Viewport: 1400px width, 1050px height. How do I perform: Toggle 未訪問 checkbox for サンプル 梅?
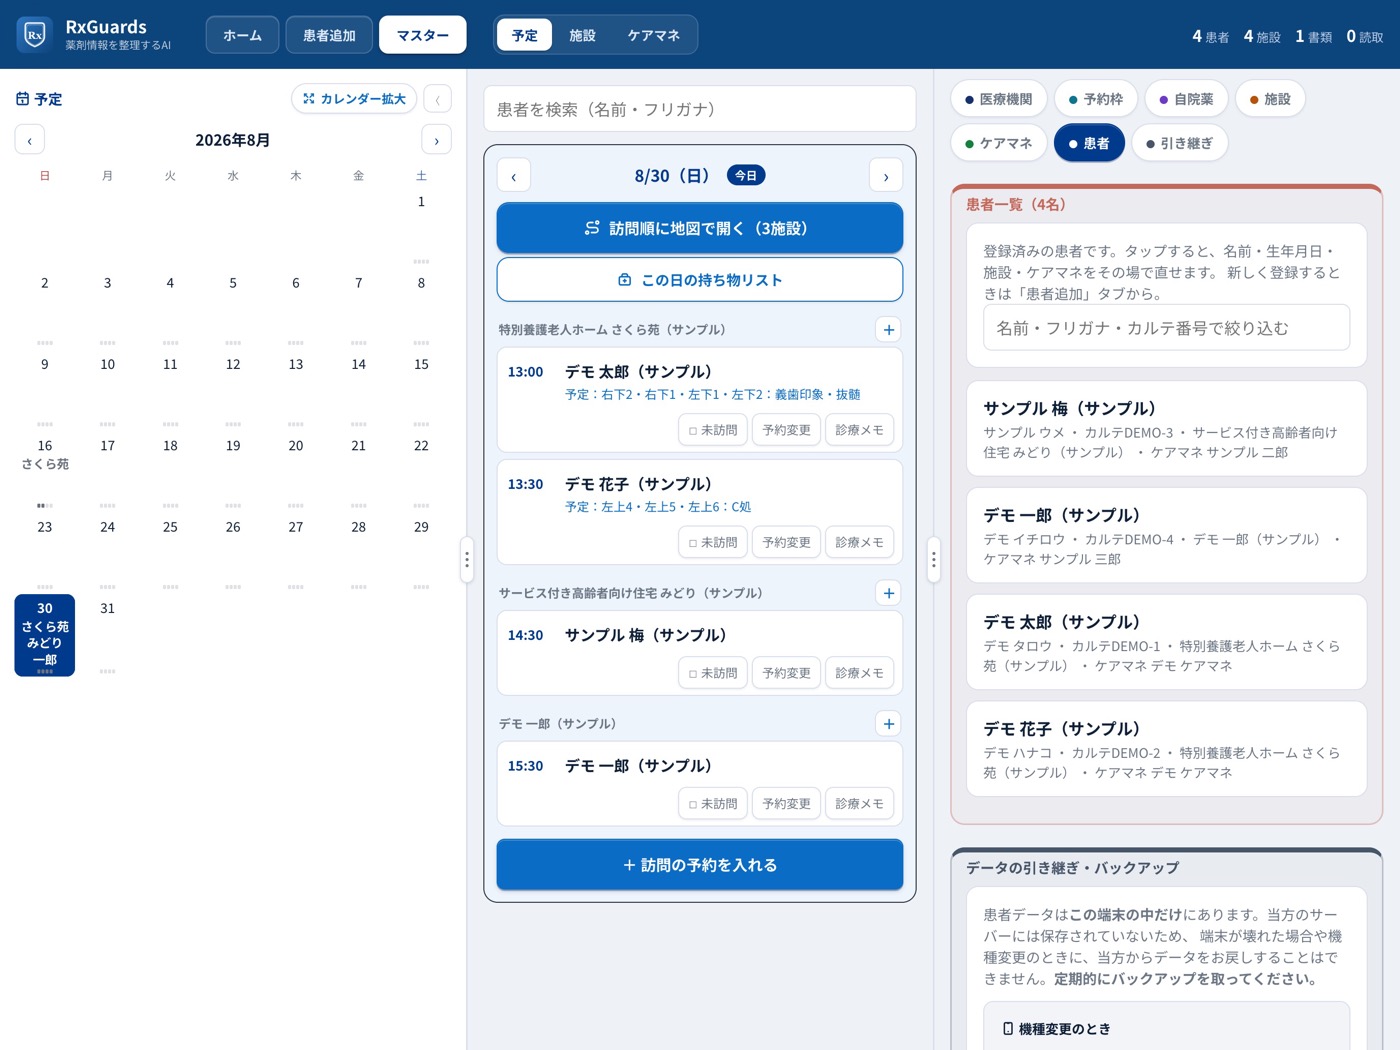pyautogui.click(x=713, y=673)
